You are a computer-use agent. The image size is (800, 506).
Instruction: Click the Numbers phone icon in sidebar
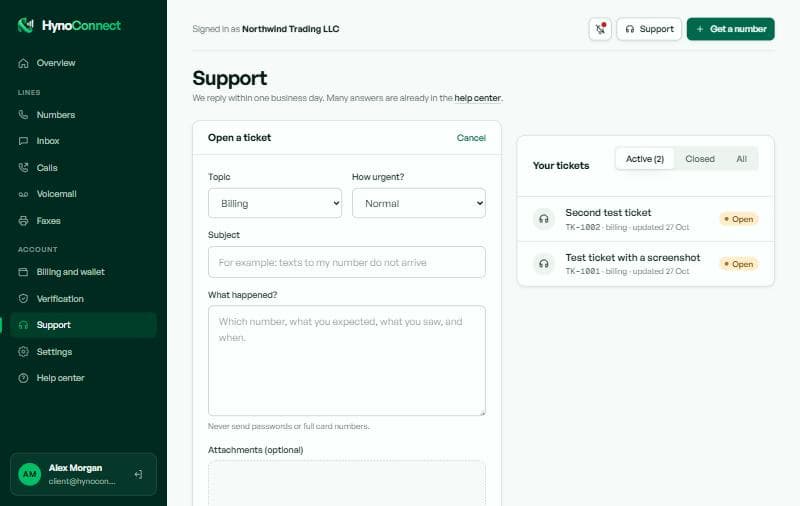pyautogui.click(x=23, y=115)
